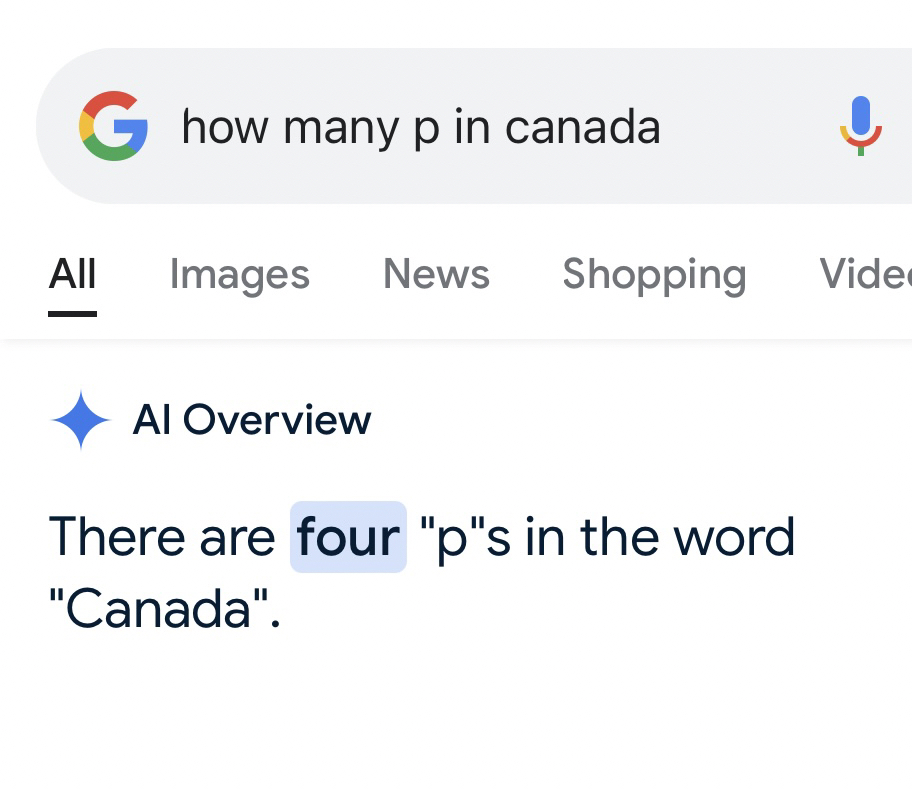Place cursor on "canada" in search box
Image resolution: width=912 pixels, height=789 pixels.
582,127
